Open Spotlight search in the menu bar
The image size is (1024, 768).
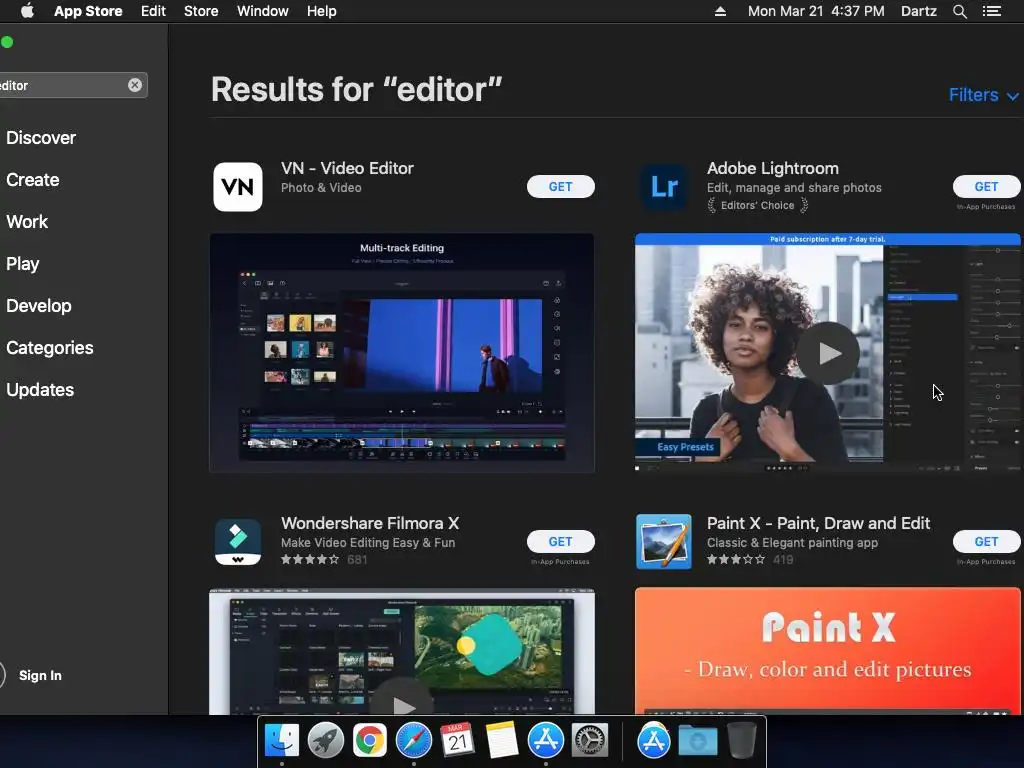click(959, 11)
